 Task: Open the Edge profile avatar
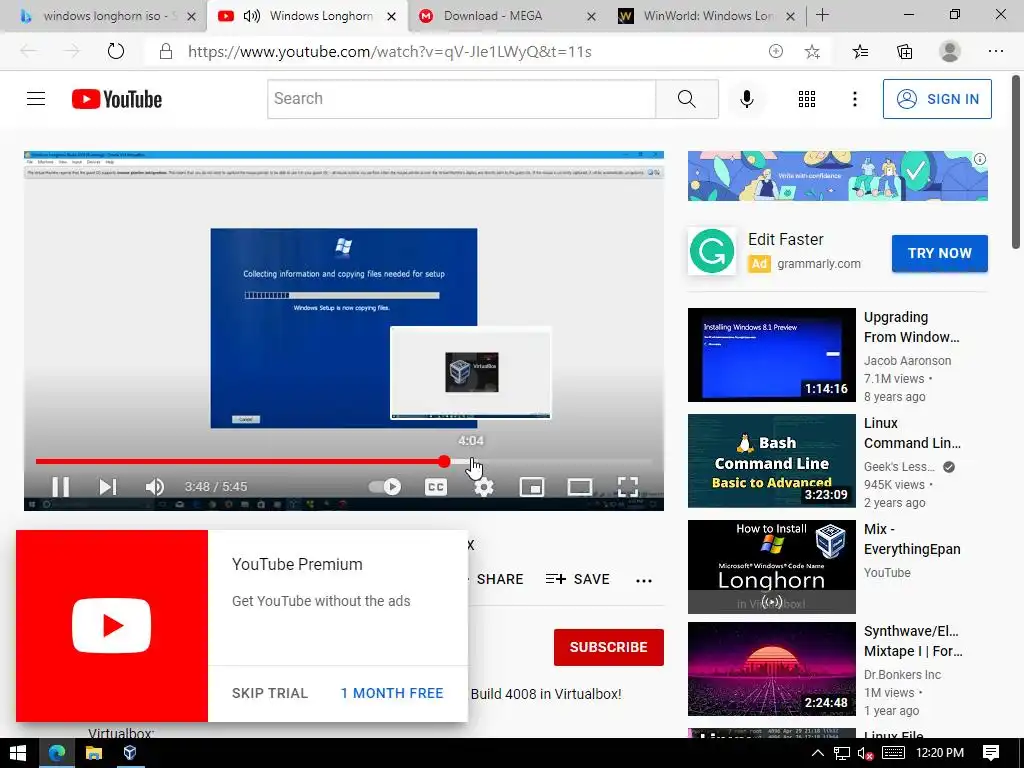point(950,51)
